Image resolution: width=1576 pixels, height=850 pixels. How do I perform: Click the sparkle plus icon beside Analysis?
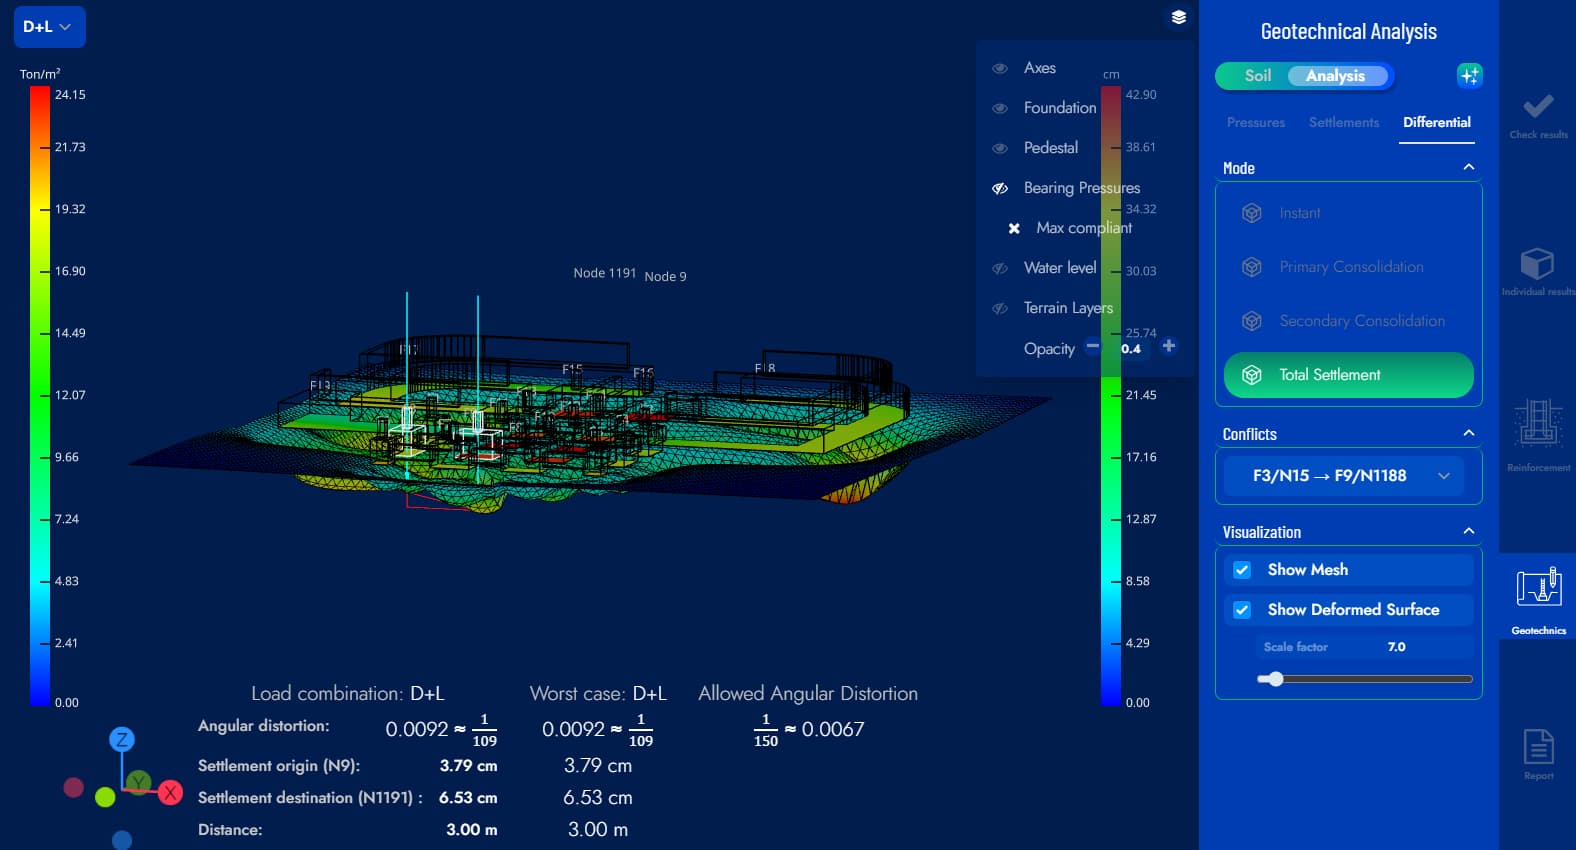1469,76
